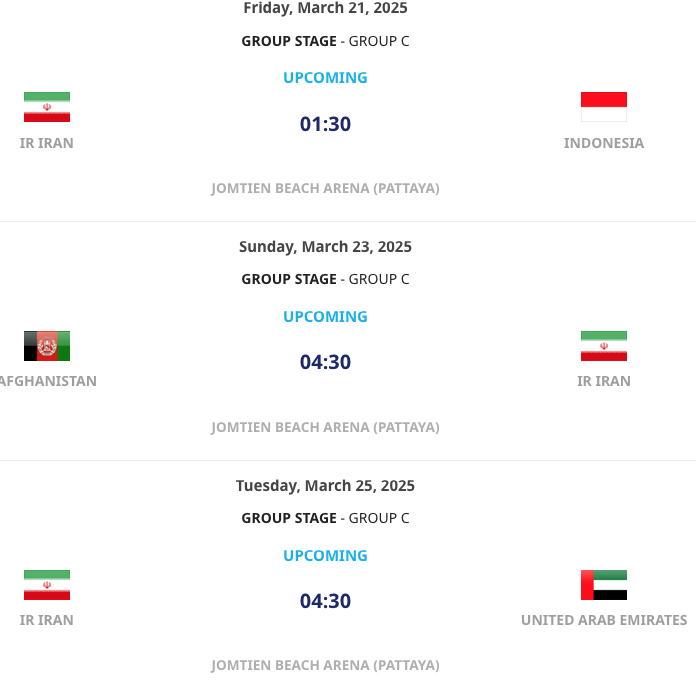Click IR IRAN team name in the first match

(47, 143)
